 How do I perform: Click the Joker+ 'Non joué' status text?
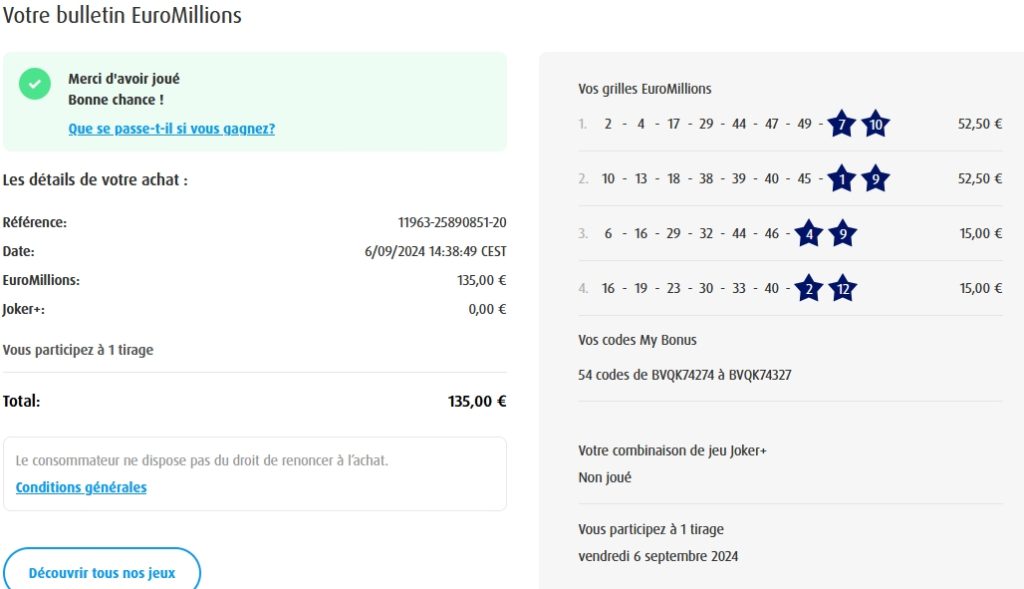click(x=604, y=477)
